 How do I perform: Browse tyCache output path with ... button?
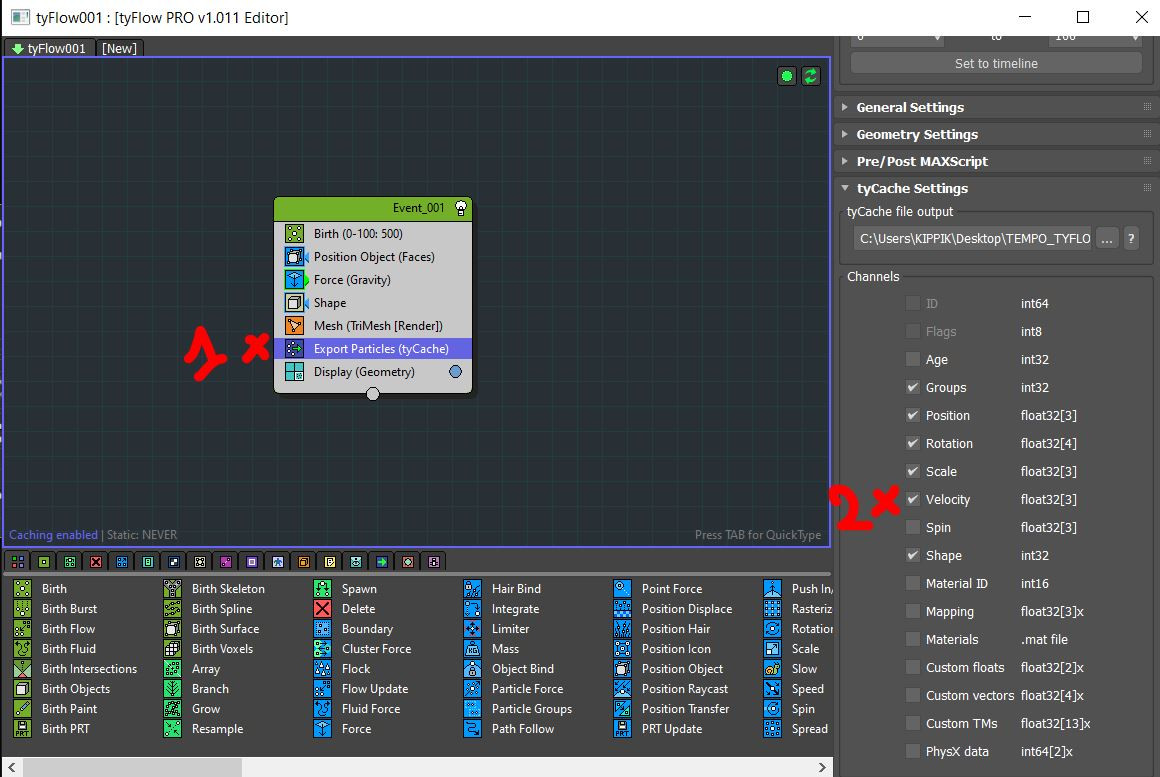click(x=1107, y=238)
